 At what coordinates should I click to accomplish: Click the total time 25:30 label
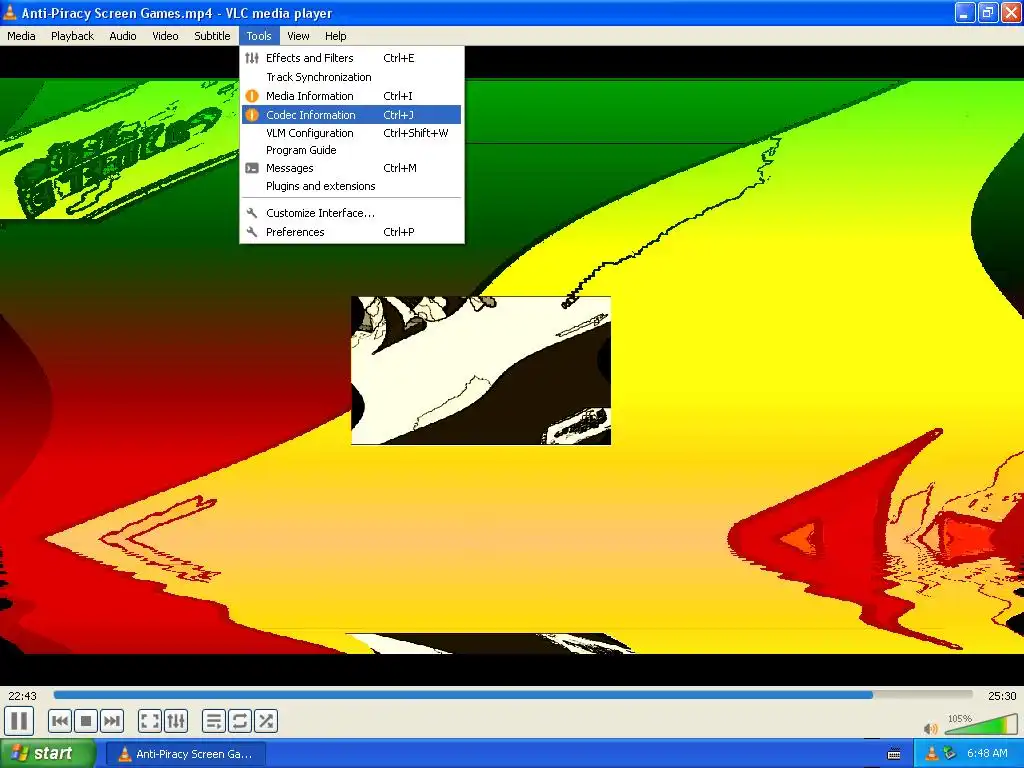pyautogui.click(x=1002, y=696)
